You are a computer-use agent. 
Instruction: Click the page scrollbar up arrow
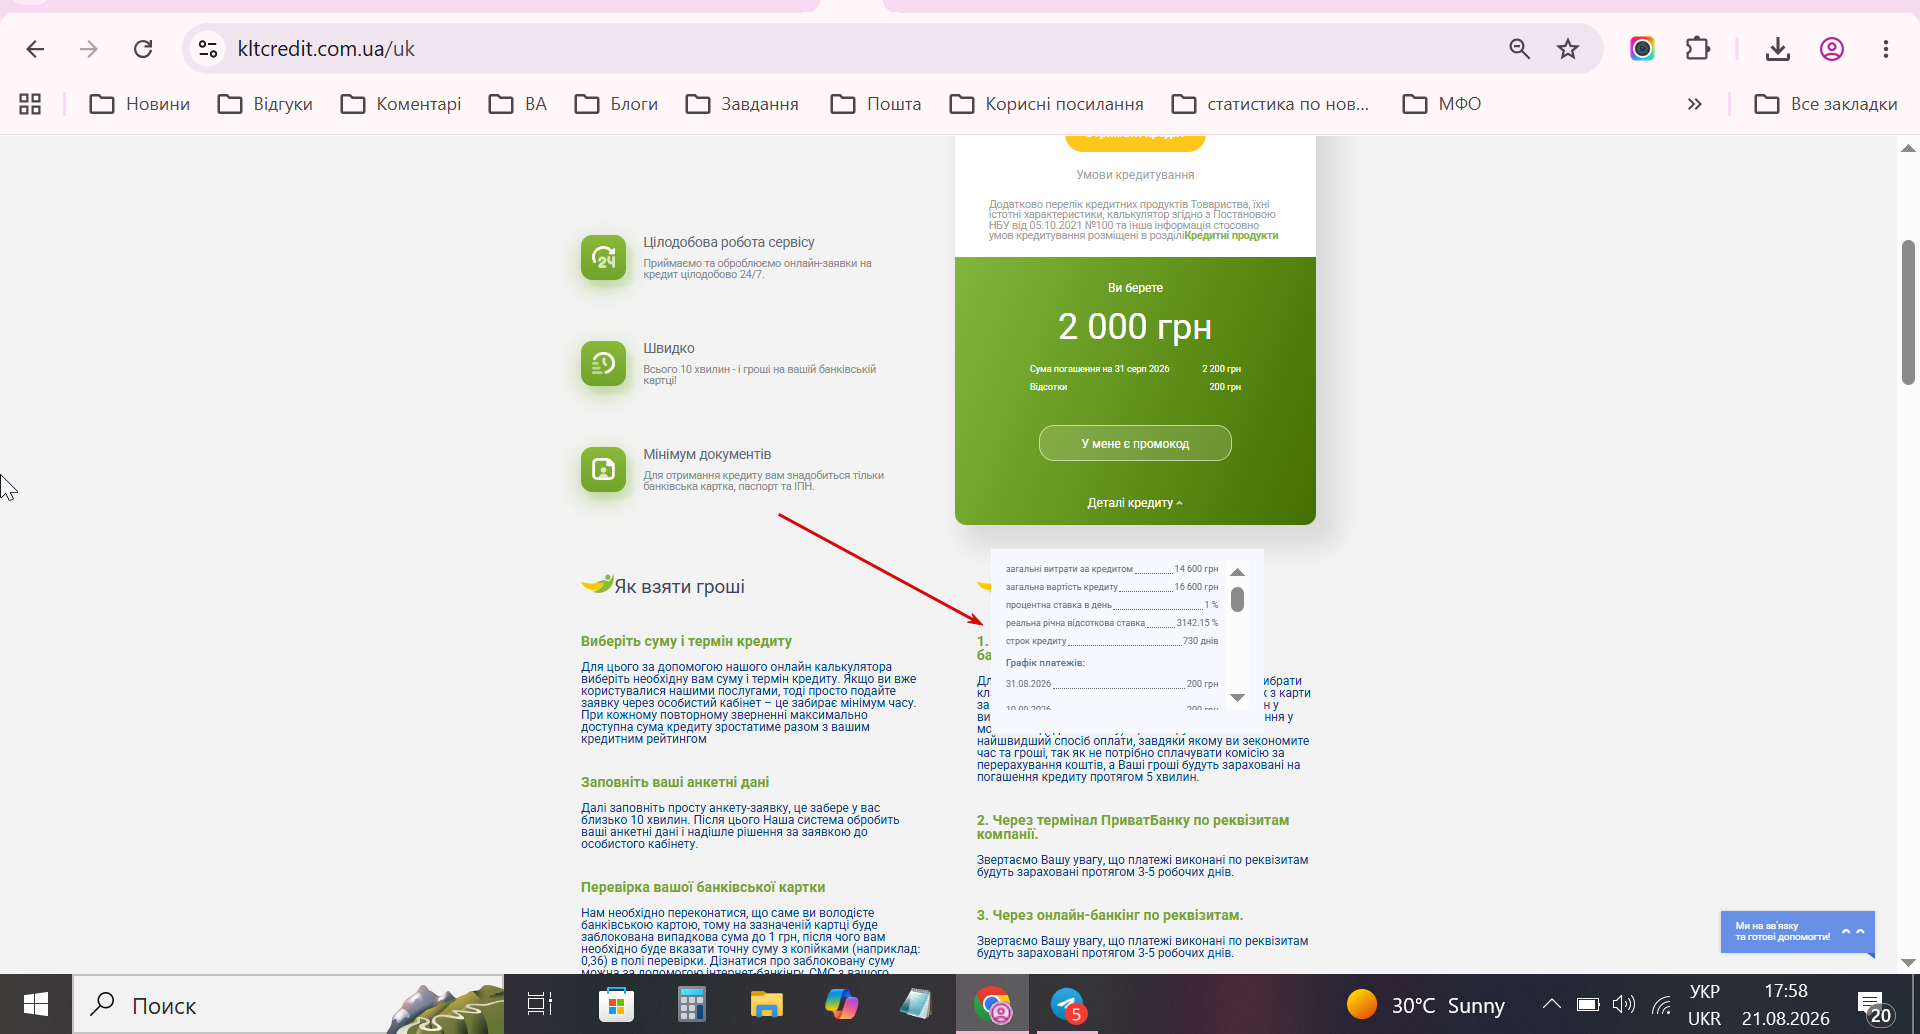coord(1908,148)
